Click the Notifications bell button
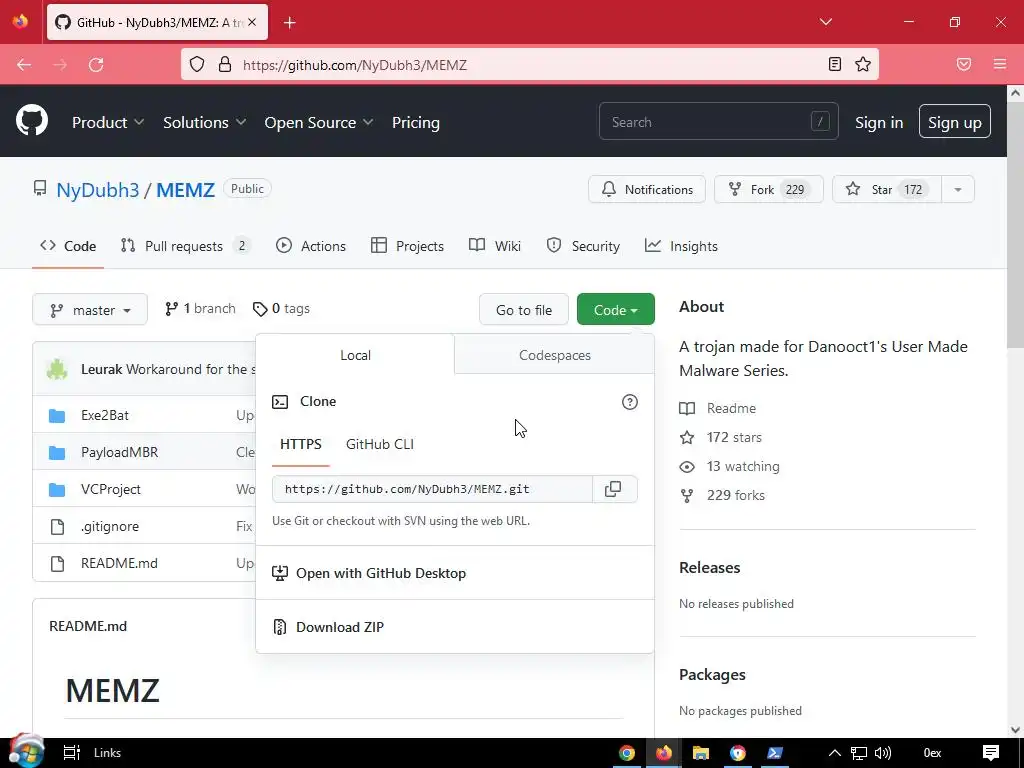The height and width of the screenshot is (768, 1024). click(x=647, y=189)
